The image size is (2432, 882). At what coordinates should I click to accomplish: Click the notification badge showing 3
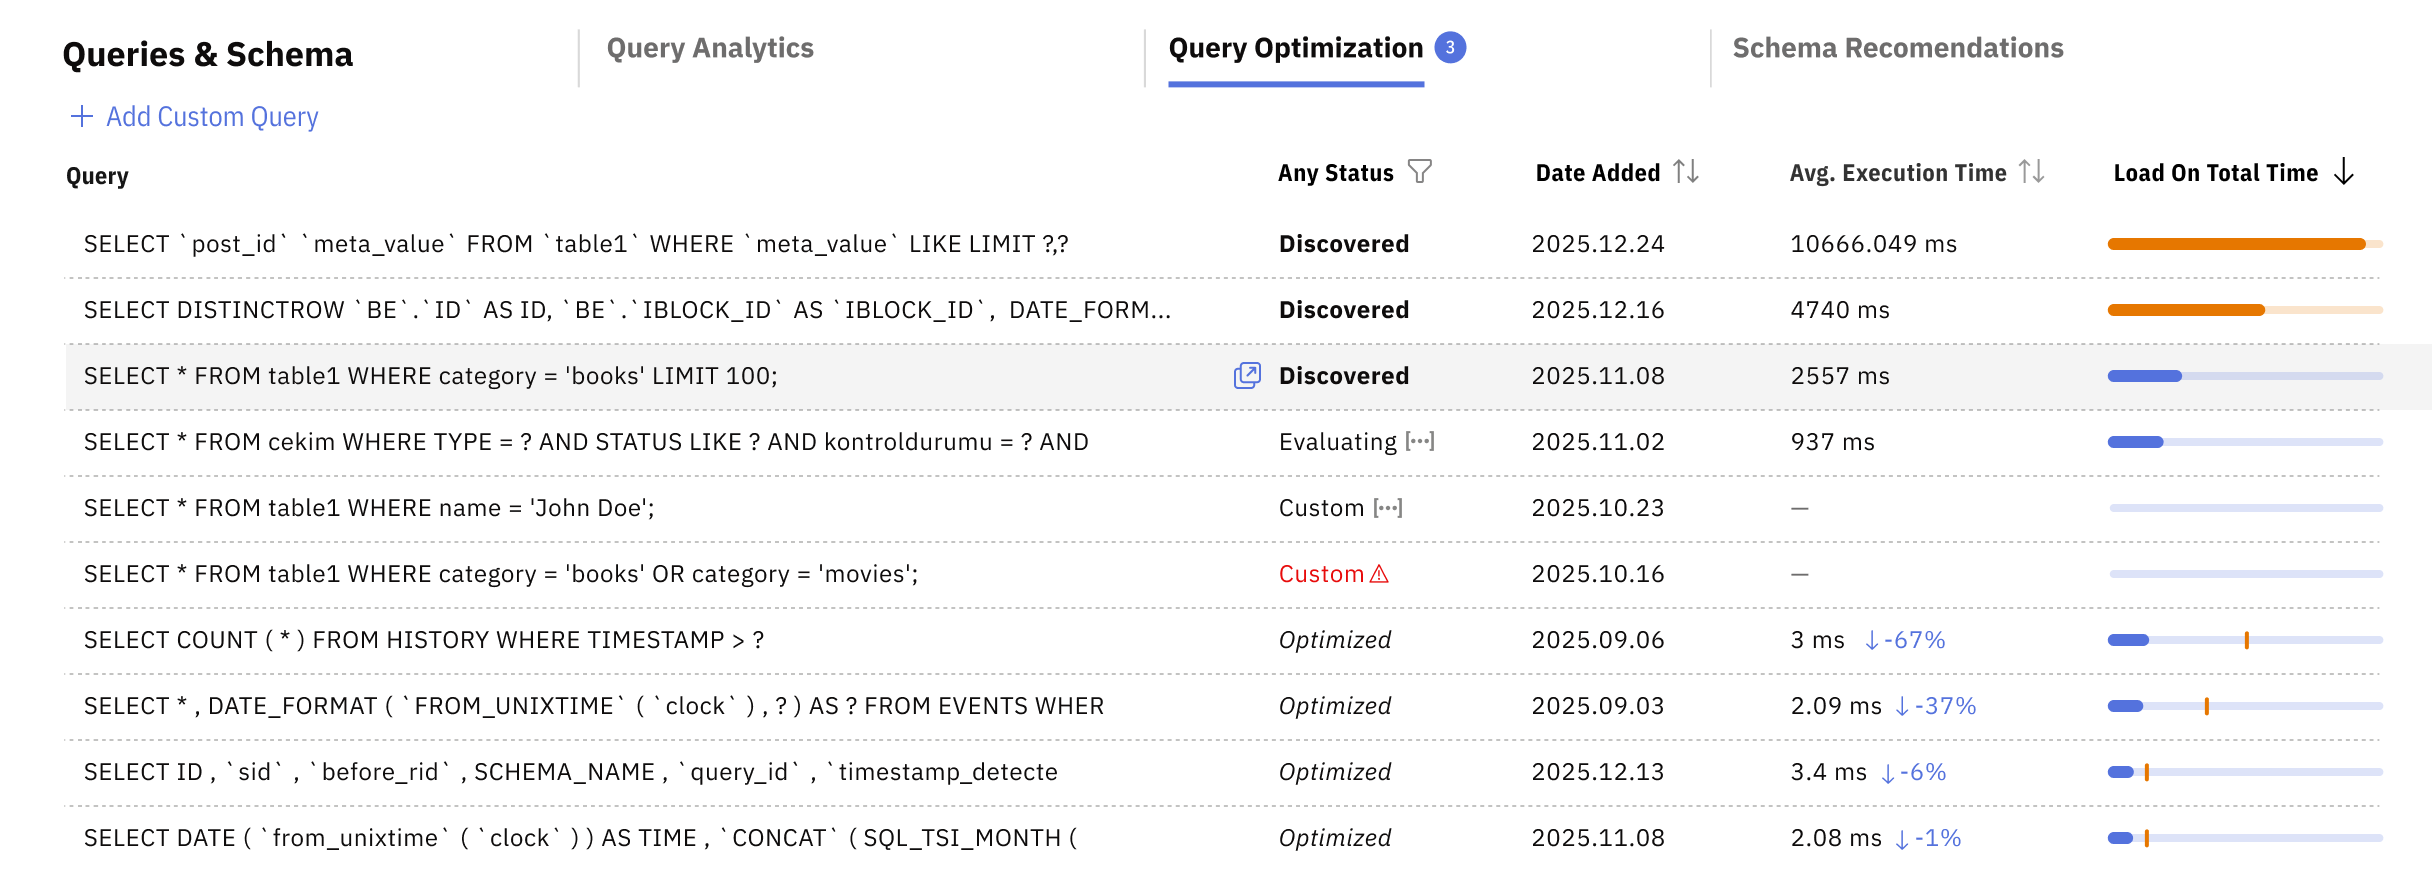[x=1450, y=48]
